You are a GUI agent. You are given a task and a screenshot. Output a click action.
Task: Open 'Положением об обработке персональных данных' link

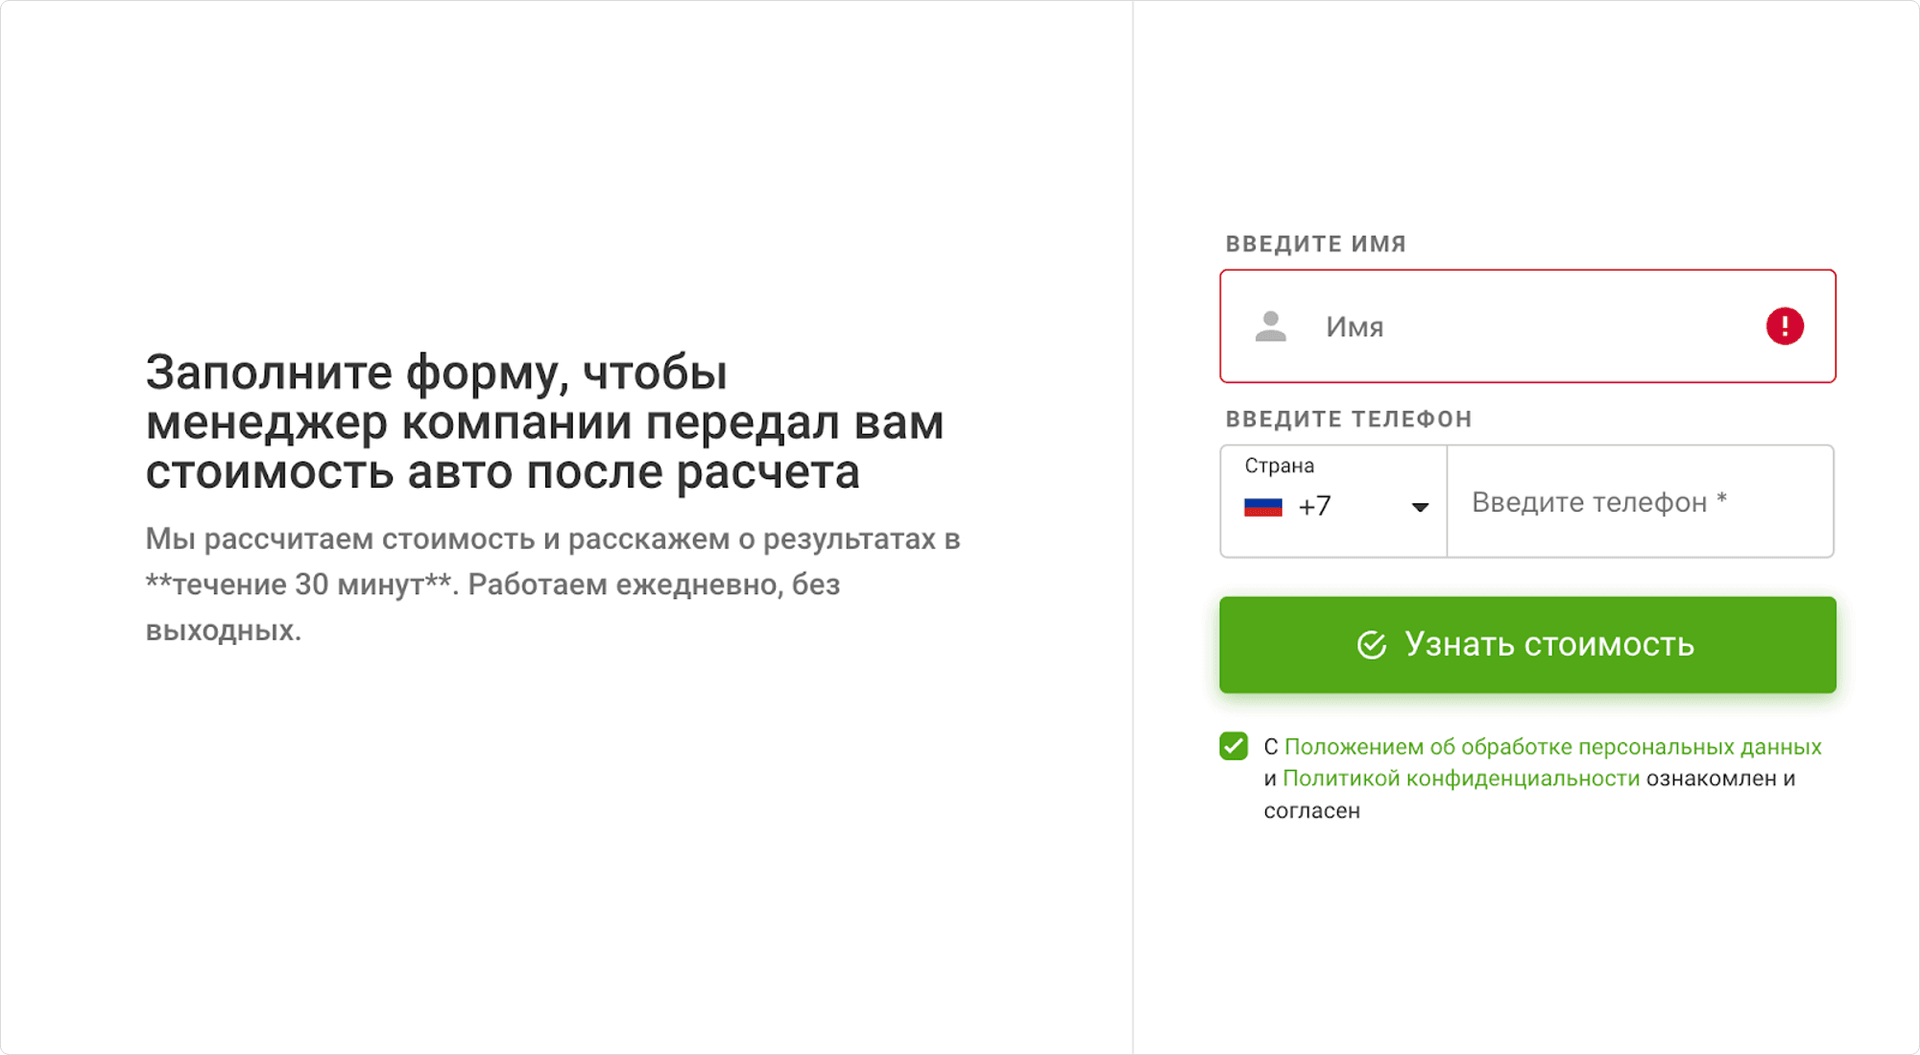point(1552,747)
